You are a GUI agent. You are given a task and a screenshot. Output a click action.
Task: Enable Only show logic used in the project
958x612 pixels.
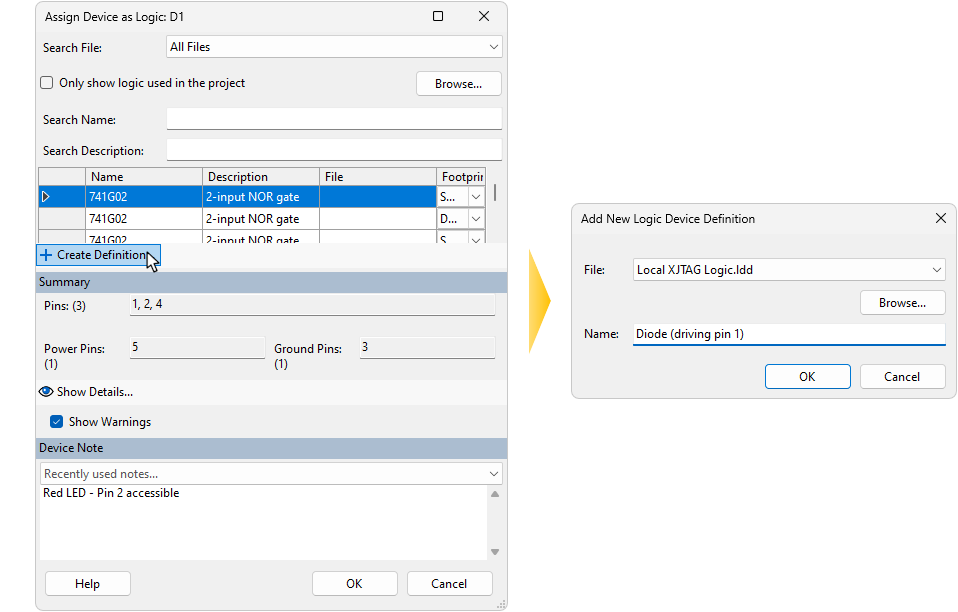point(47,83)
